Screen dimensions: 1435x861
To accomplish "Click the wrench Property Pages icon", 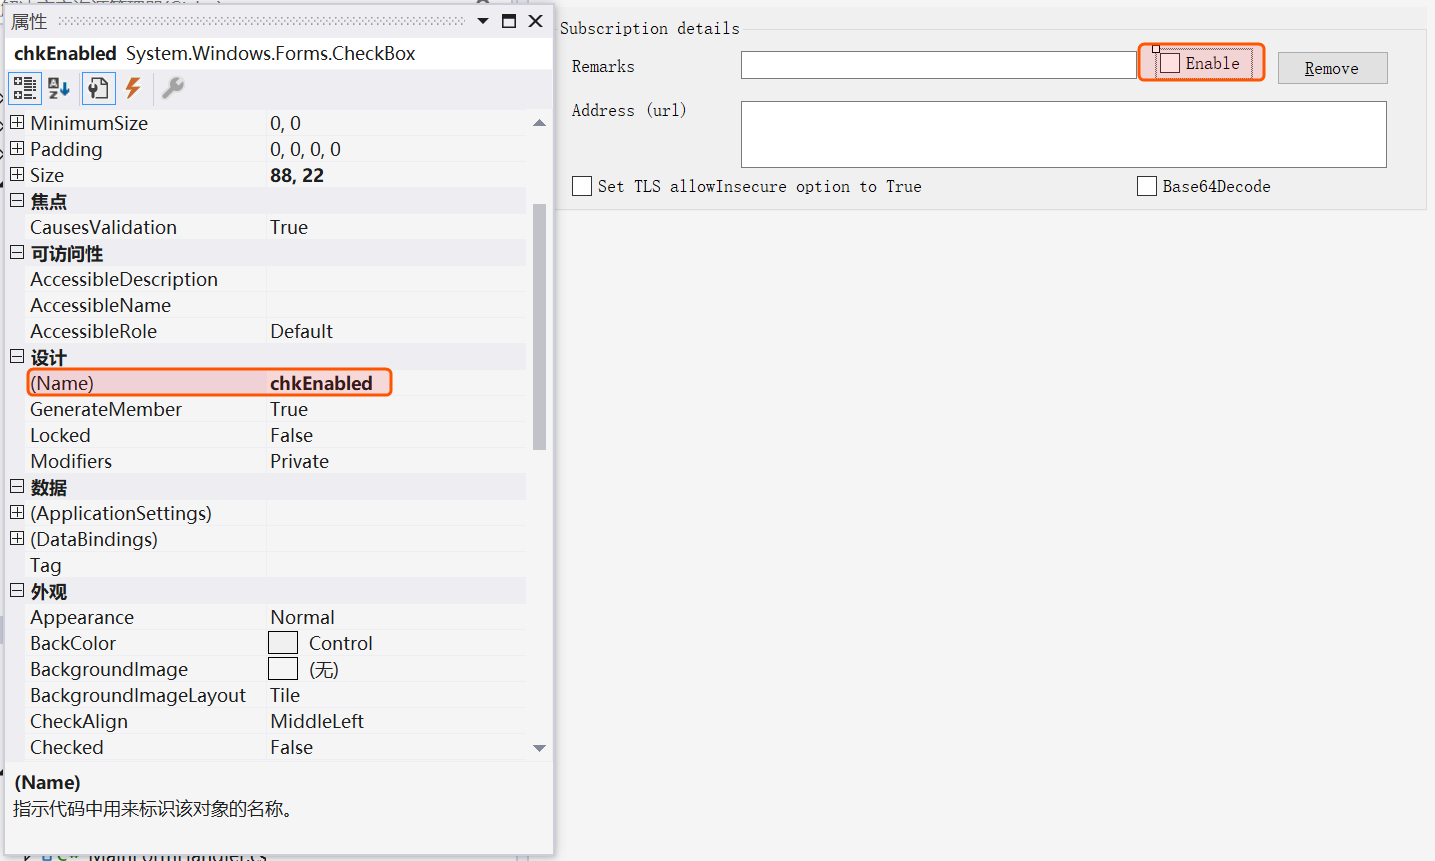I will (172, 88).
